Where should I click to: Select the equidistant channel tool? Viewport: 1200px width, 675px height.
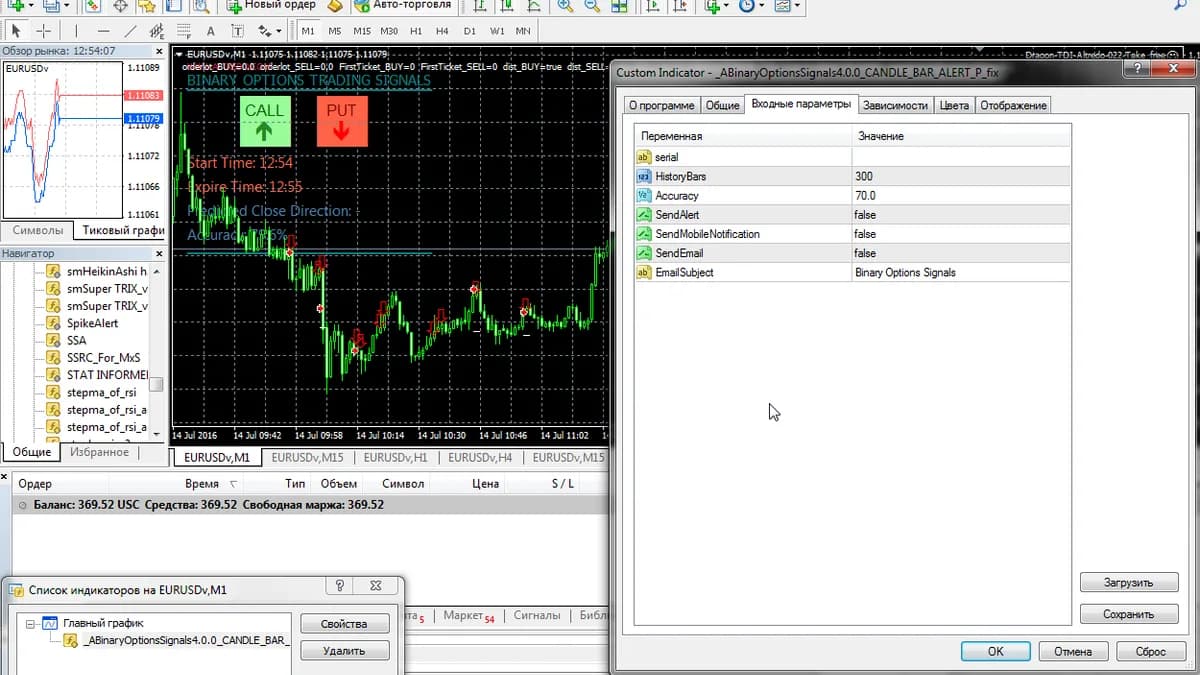[x=157, y=31]
